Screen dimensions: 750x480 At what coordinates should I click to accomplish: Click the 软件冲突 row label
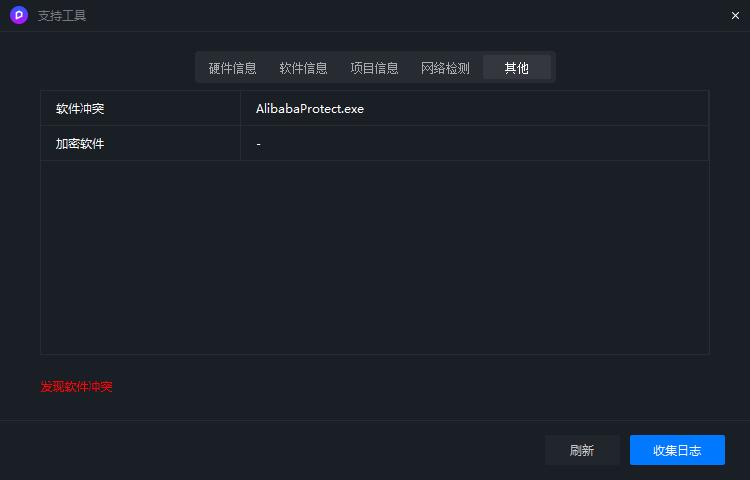pyautogui.click(x=80, y=109)
